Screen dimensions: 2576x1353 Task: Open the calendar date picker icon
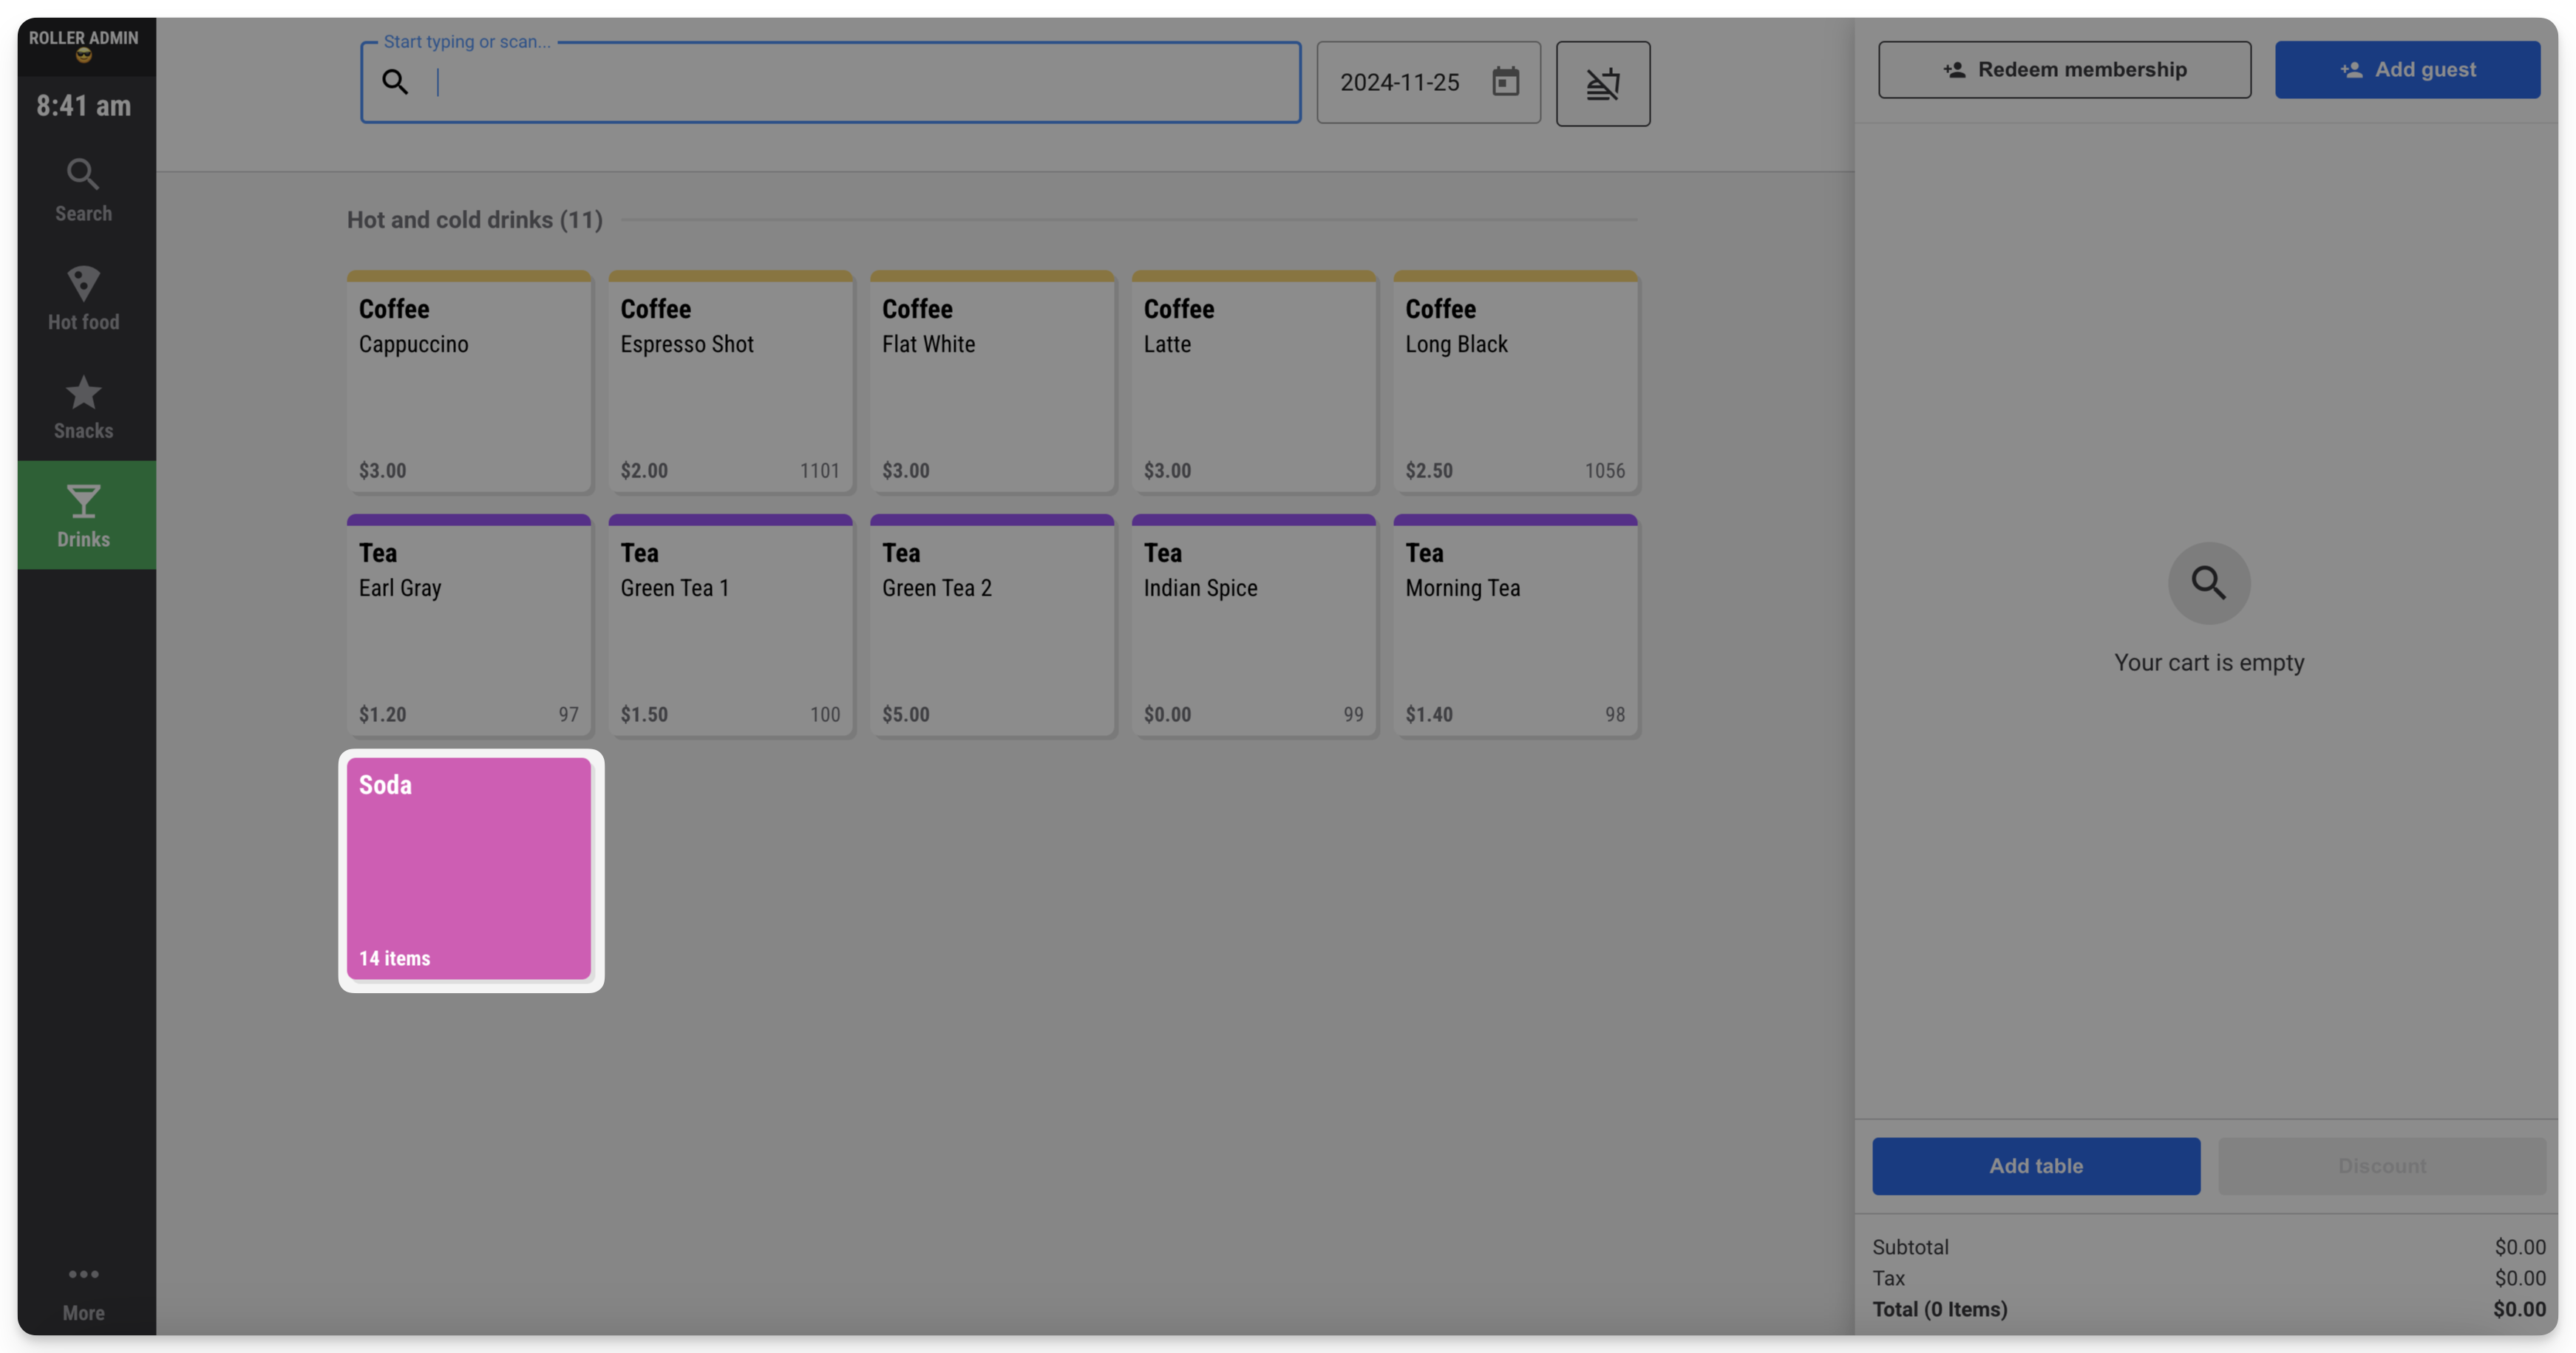(x=1505, y=82)
